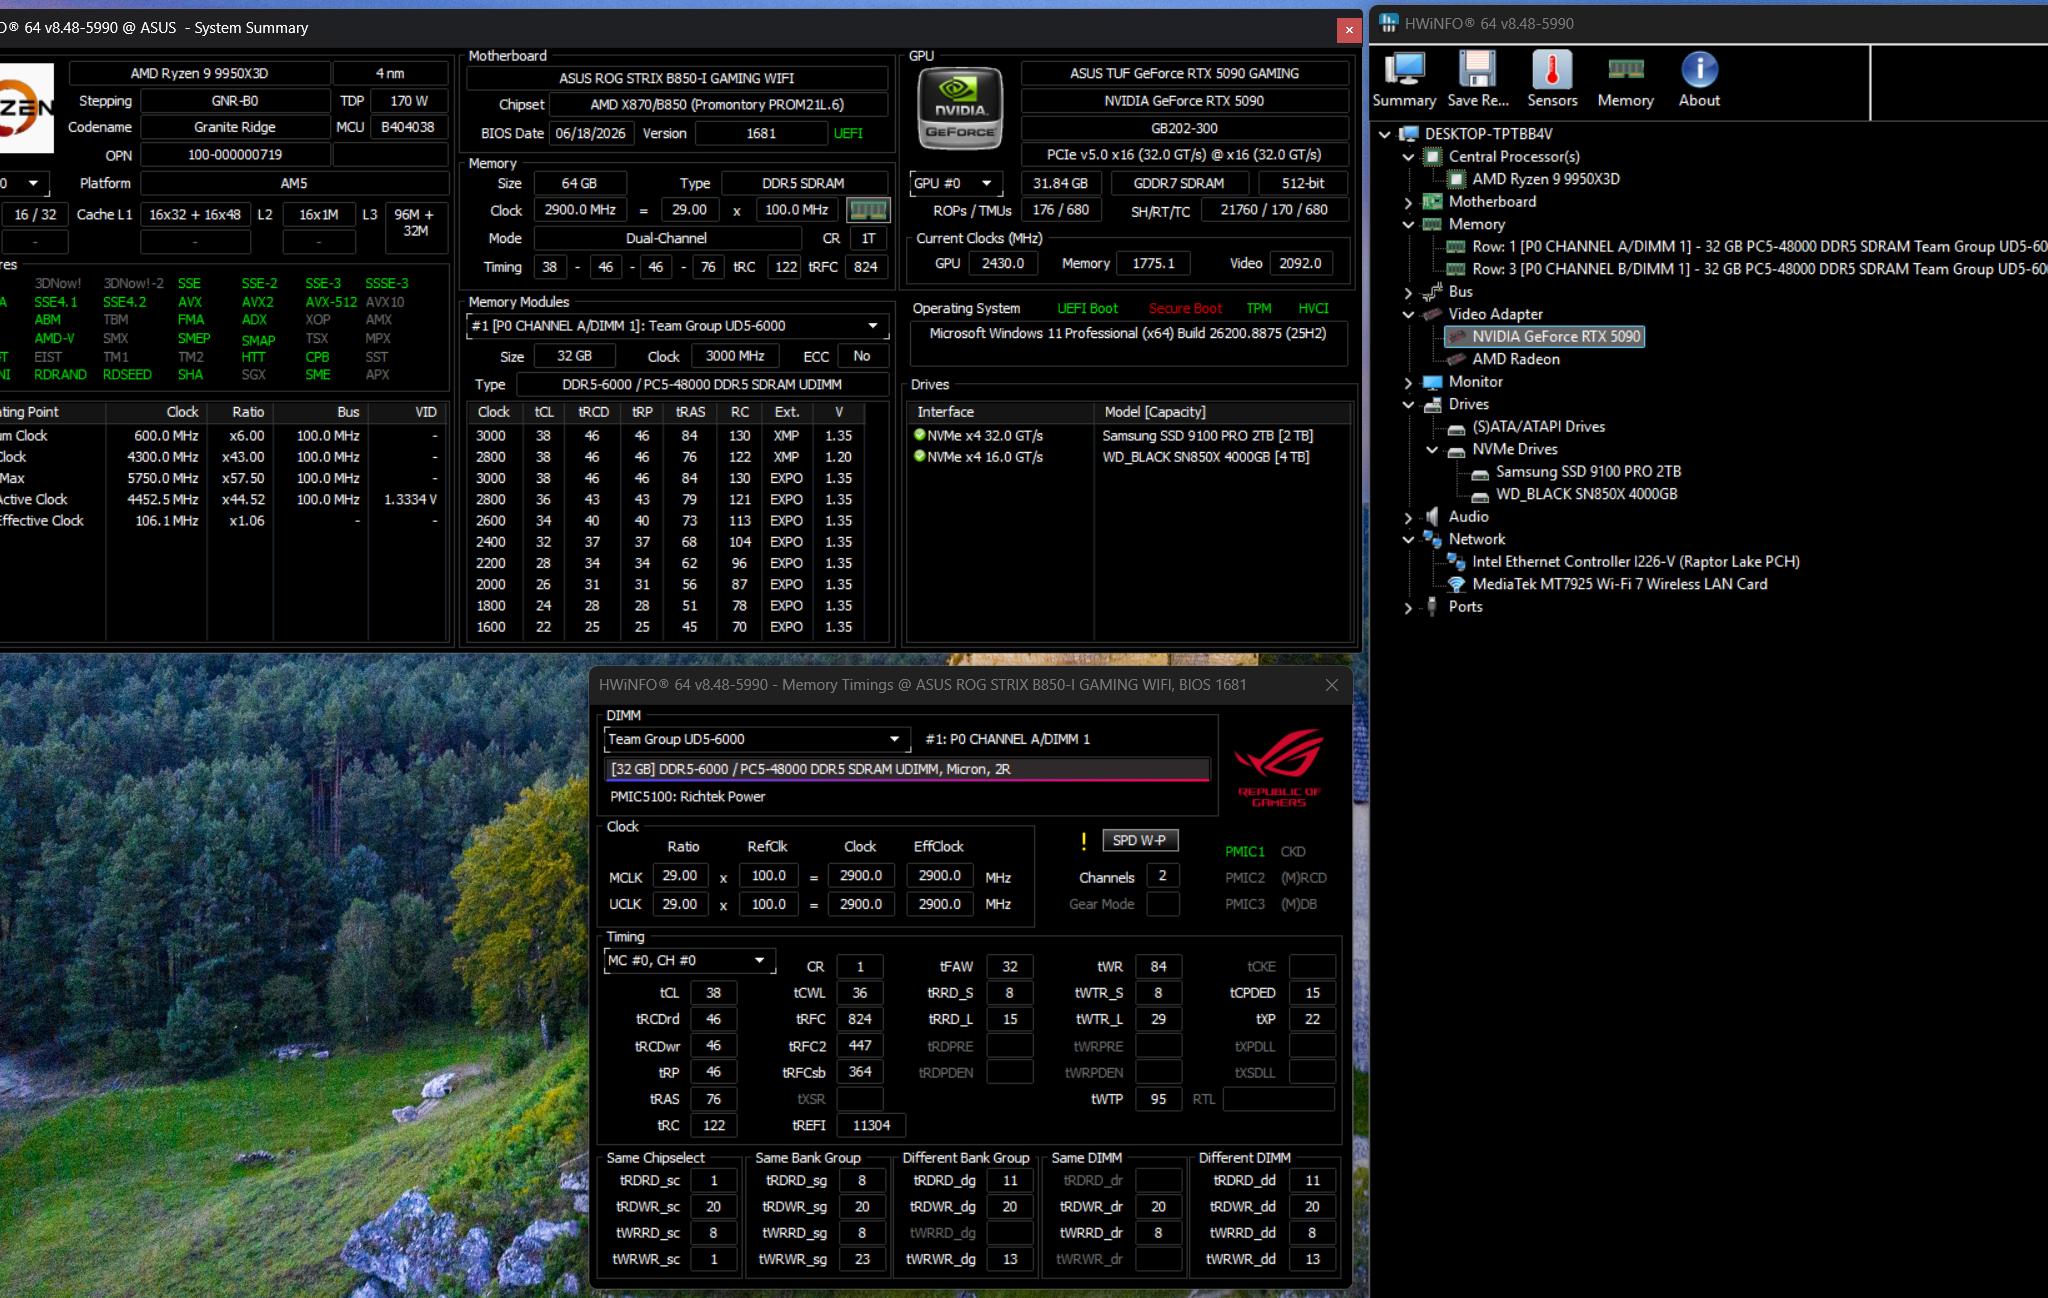
Task: Click the Ports tree icon
Action: tap(1433, 607)
